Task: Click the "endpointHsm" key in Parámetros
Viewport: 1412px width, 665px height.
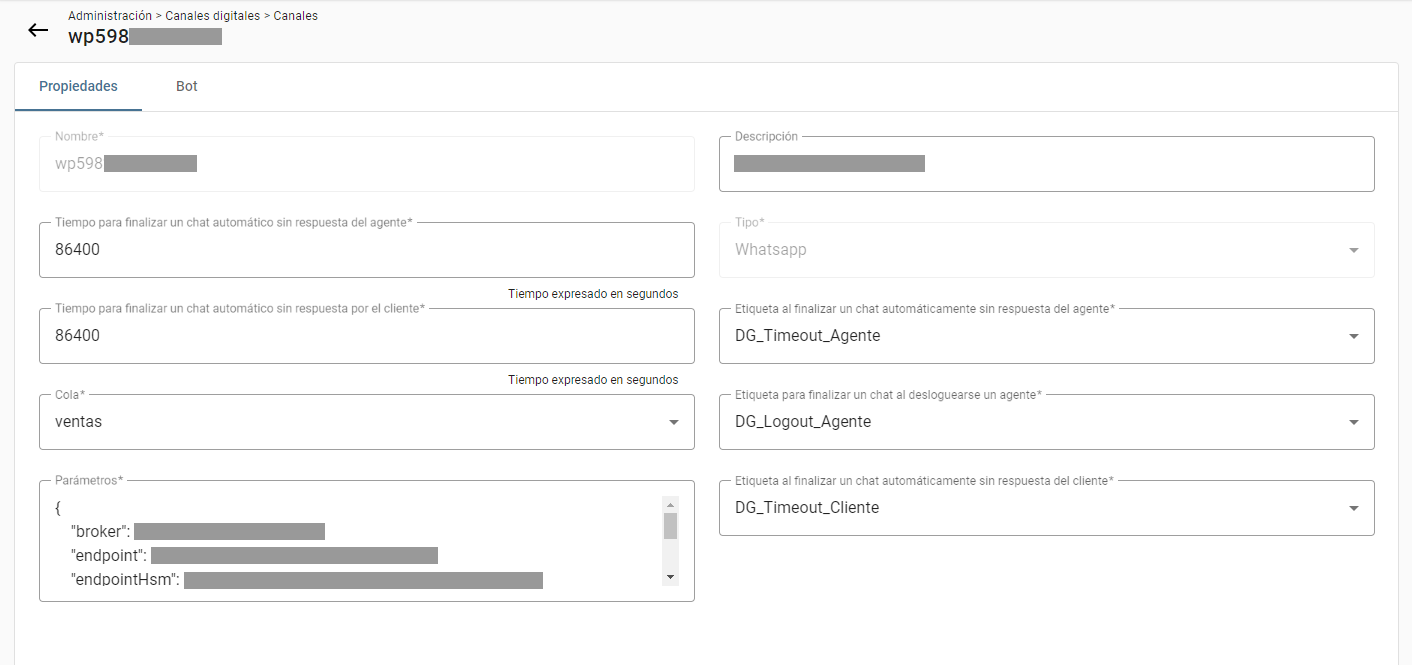Action: [125, 579]
